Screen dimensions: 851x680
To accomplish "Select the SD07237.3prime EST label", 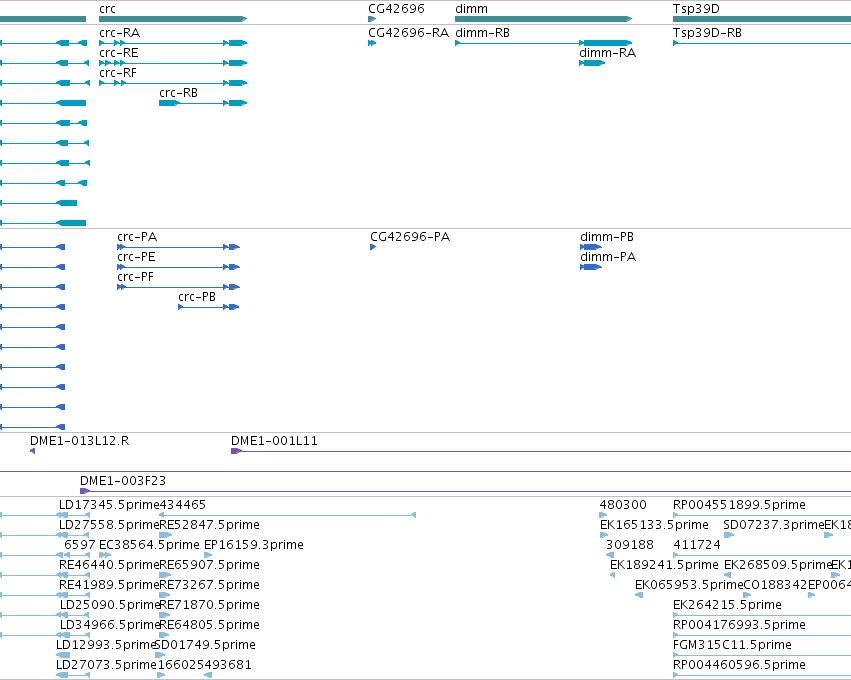I will coord(773,525).
